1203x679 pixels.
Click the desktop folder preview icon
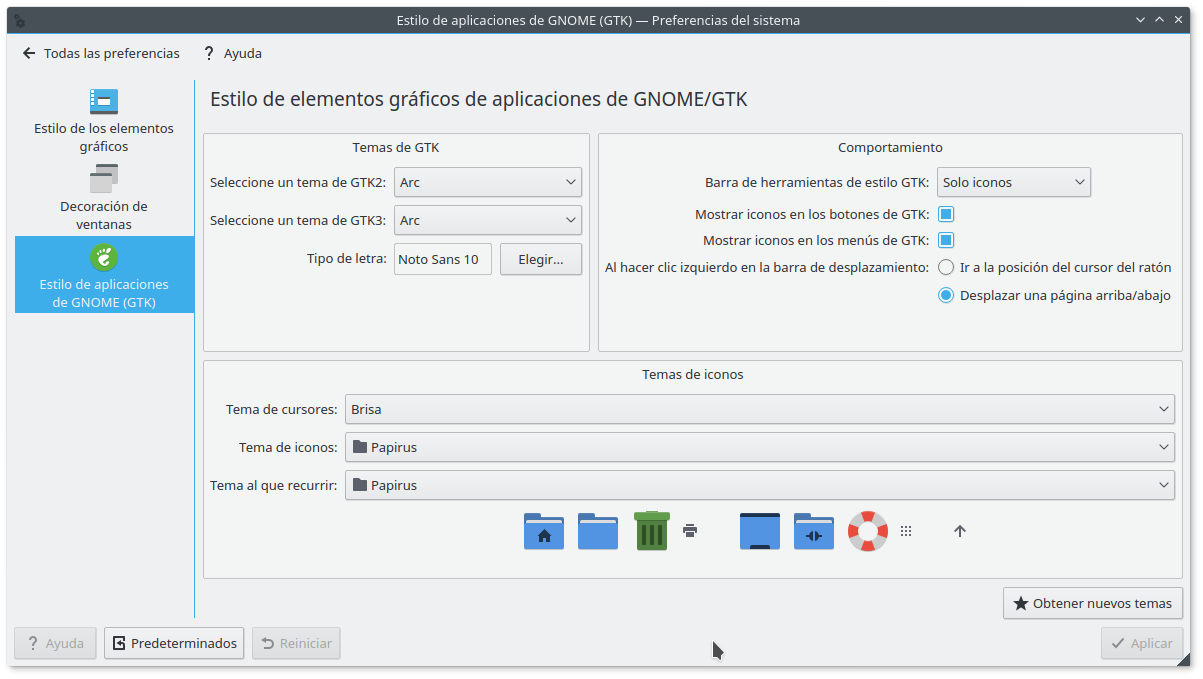coord(759,531)
